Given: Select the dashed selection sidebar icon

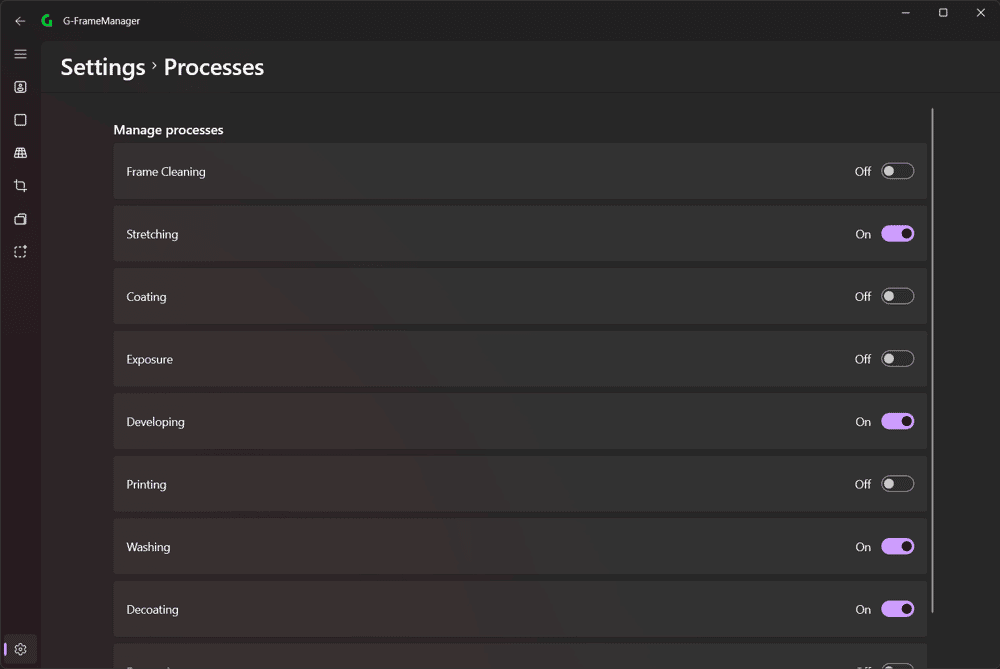Looking at the screenshot, I should pos(20,252).
